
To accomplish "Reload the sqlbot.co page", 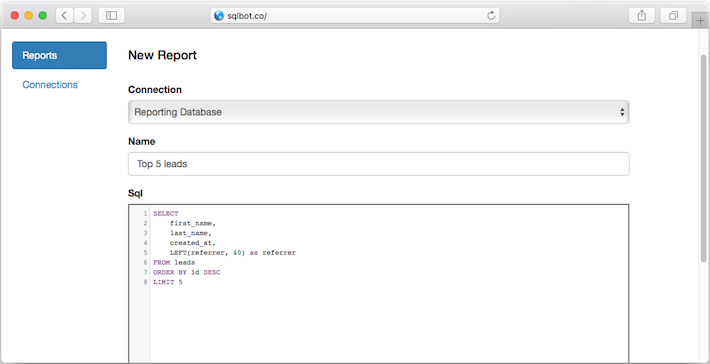I will point(491,16).
